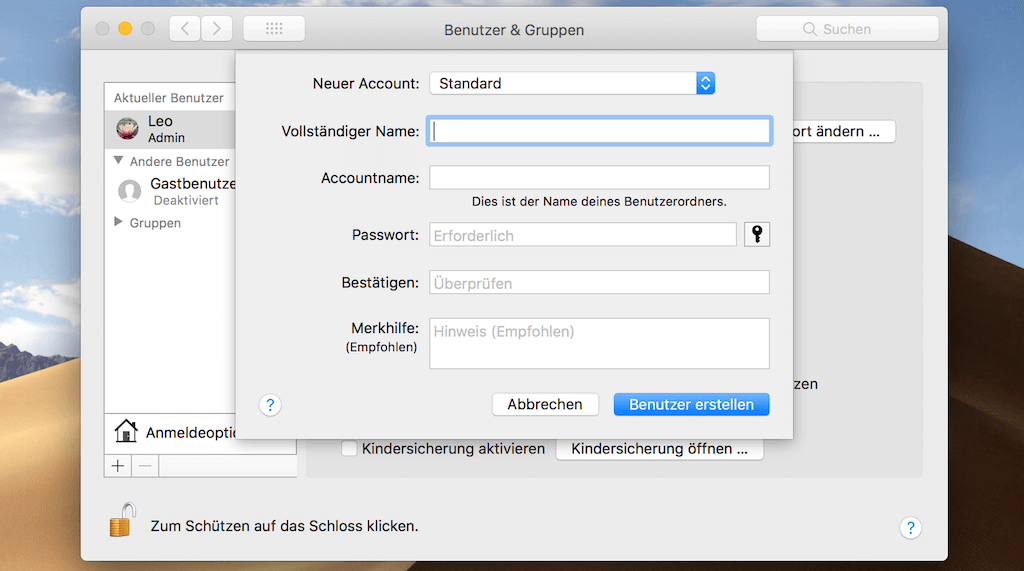
Task: Click the Passwort ändern button
Action: point(842,131)
